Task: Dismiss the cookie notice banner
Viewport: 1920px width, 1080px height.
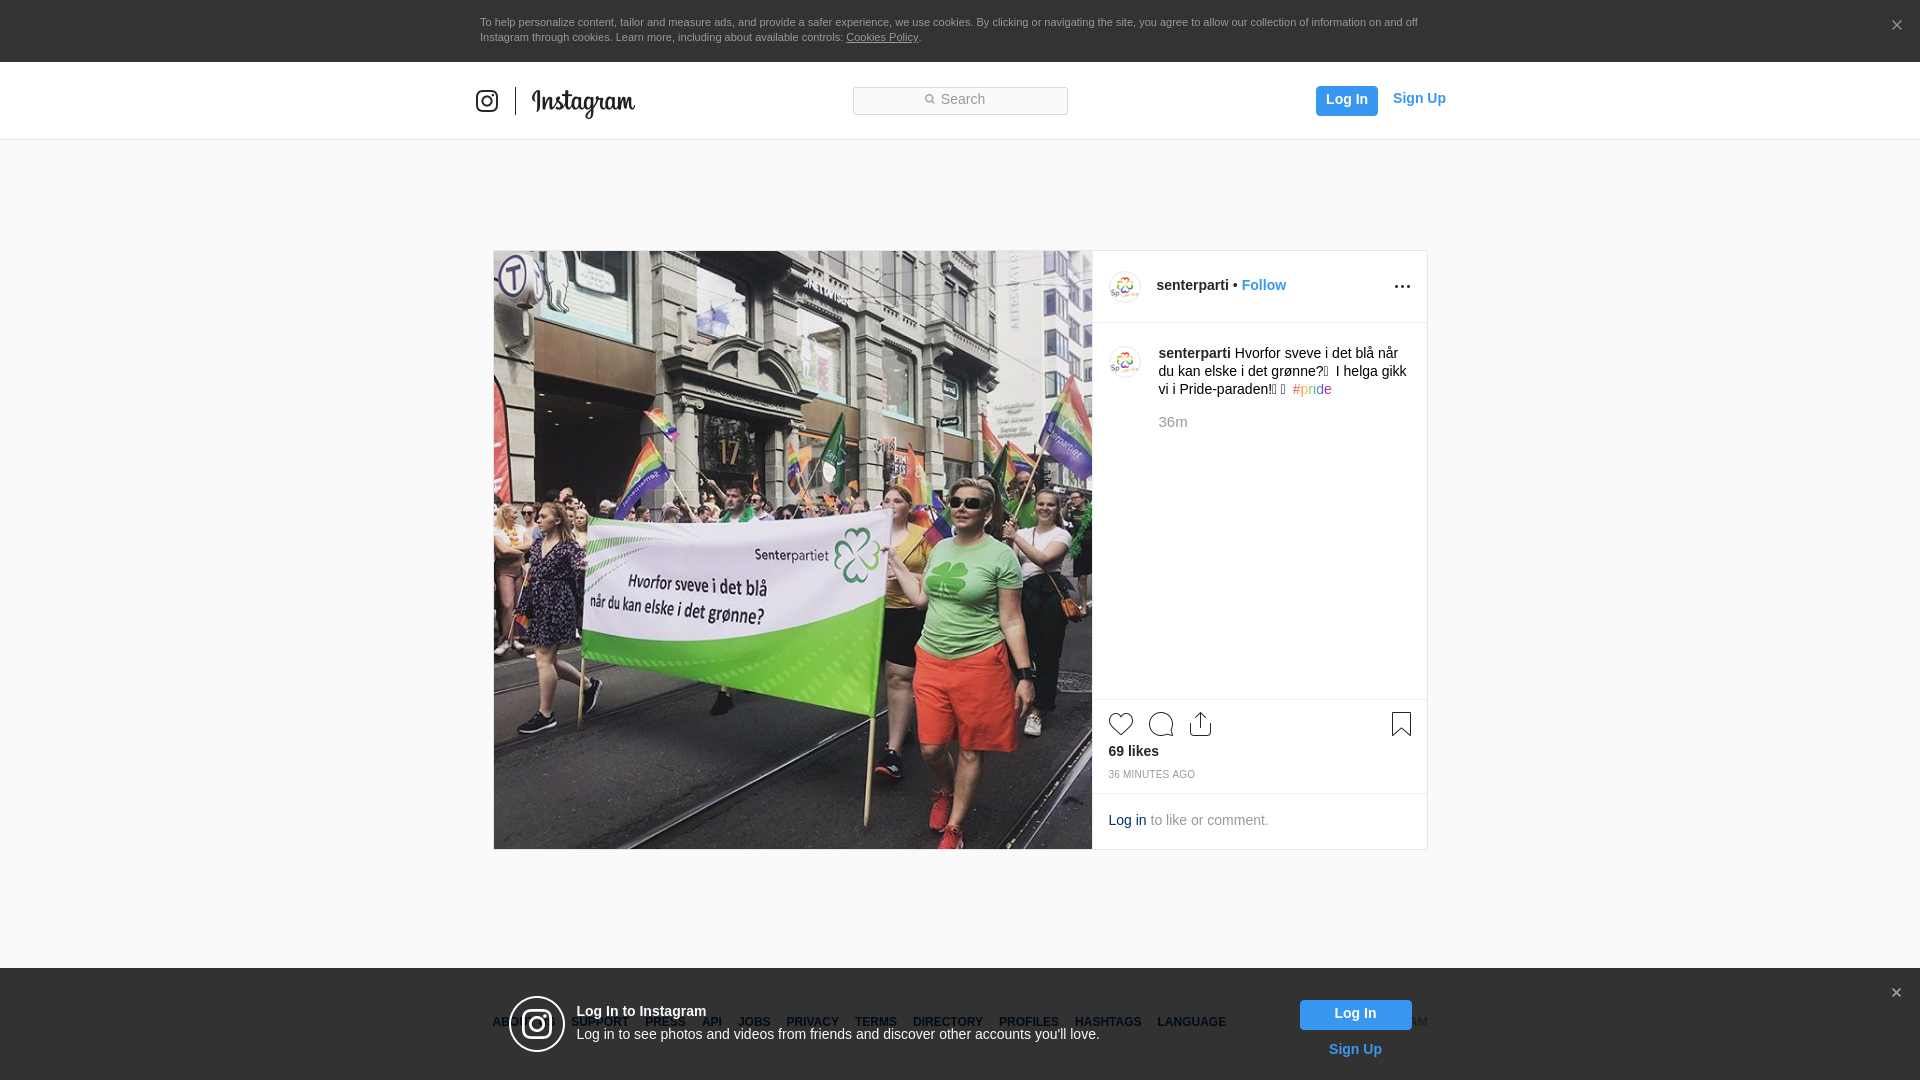Action: [x=1896, y=26]
